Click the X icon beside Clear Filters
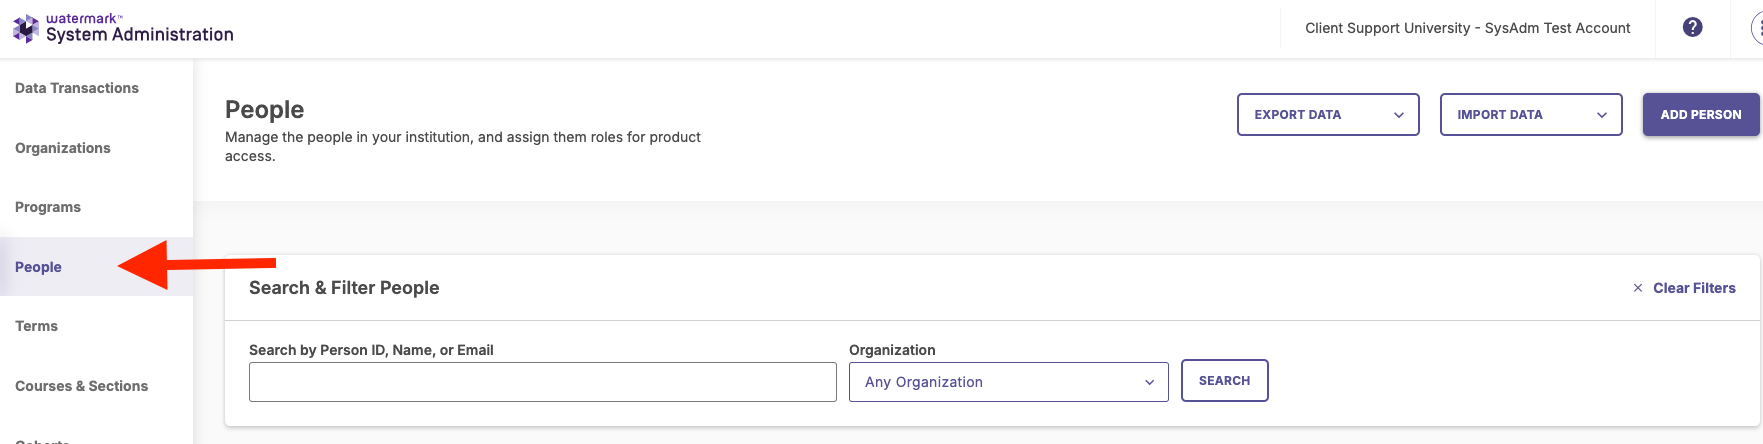 tap(1638, 288)
